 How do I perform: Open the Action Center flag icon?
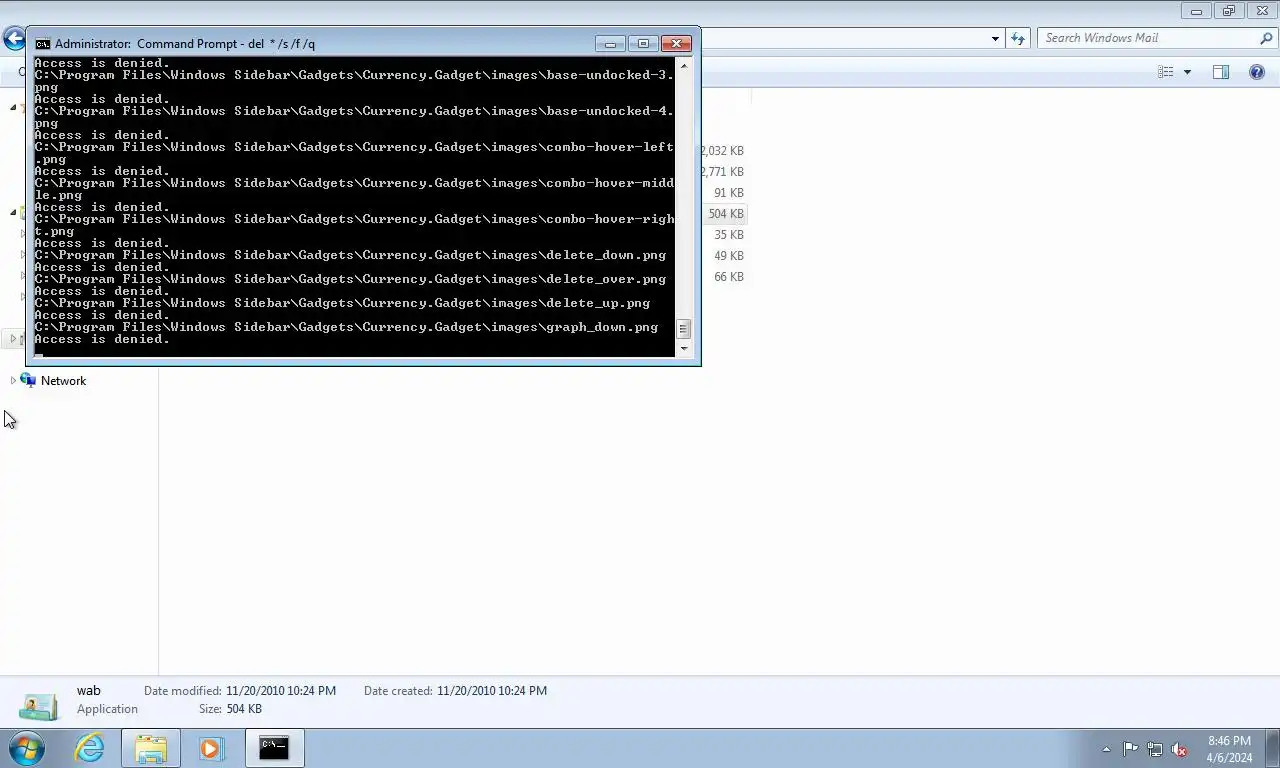tap(1130, 749)
